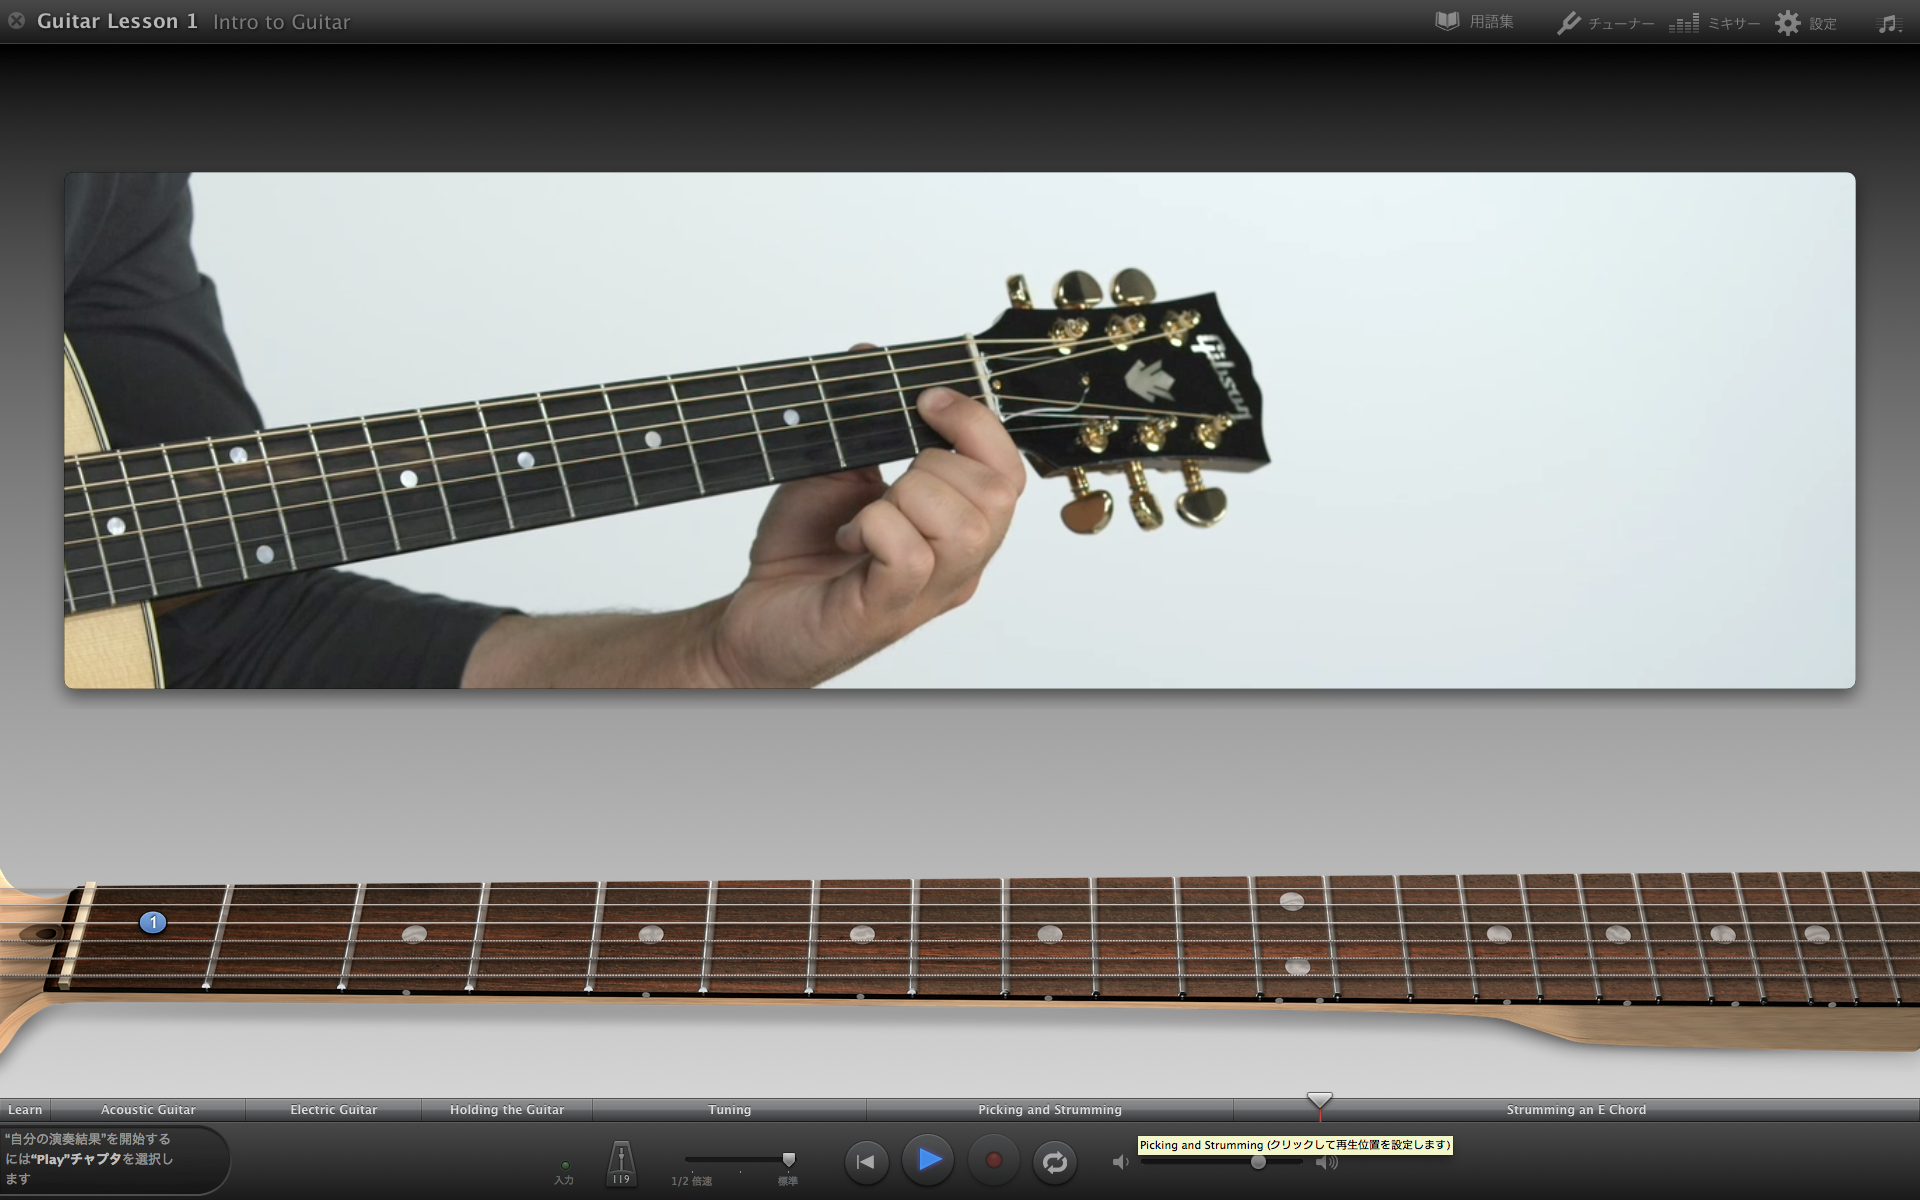
Task: Toggle the cycle loop button
Action: pyautogui.click(x=1055, y=1162)
